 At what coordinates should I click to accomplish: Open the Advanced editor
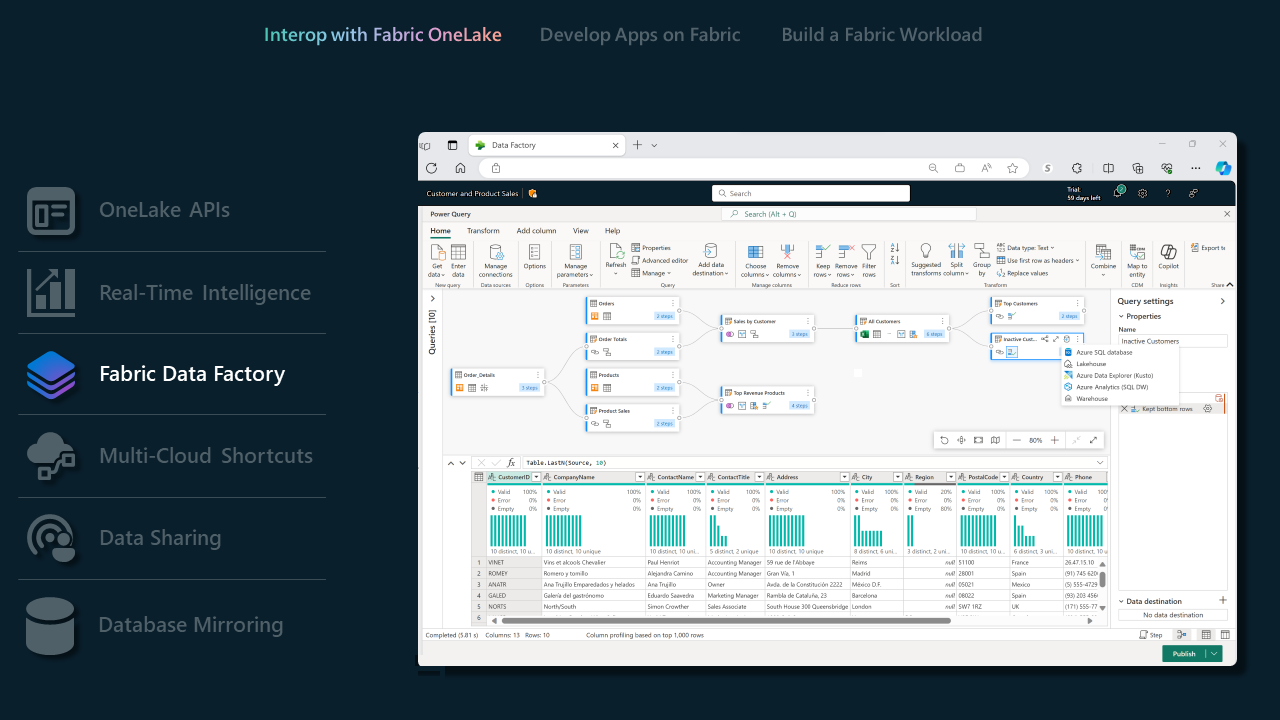click(x=665, y=261)
